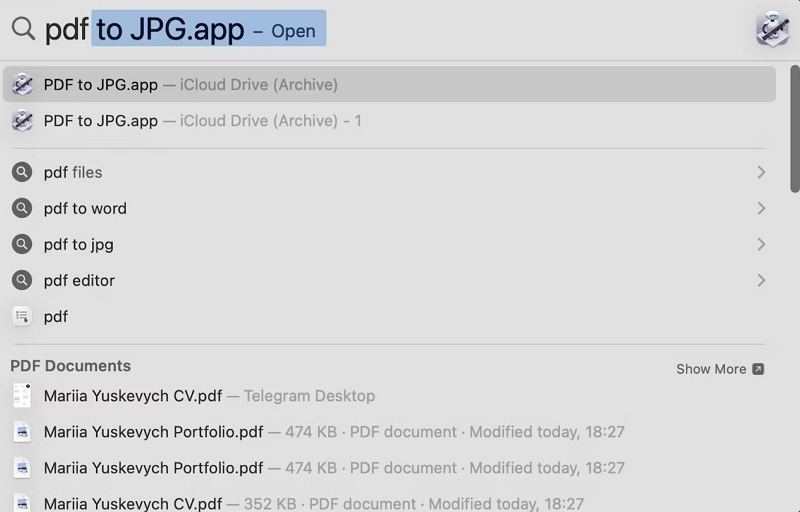800x512 pixels.
Task: Expand the chevron on the "pdf to jpg" row
Action: [761, 244]
